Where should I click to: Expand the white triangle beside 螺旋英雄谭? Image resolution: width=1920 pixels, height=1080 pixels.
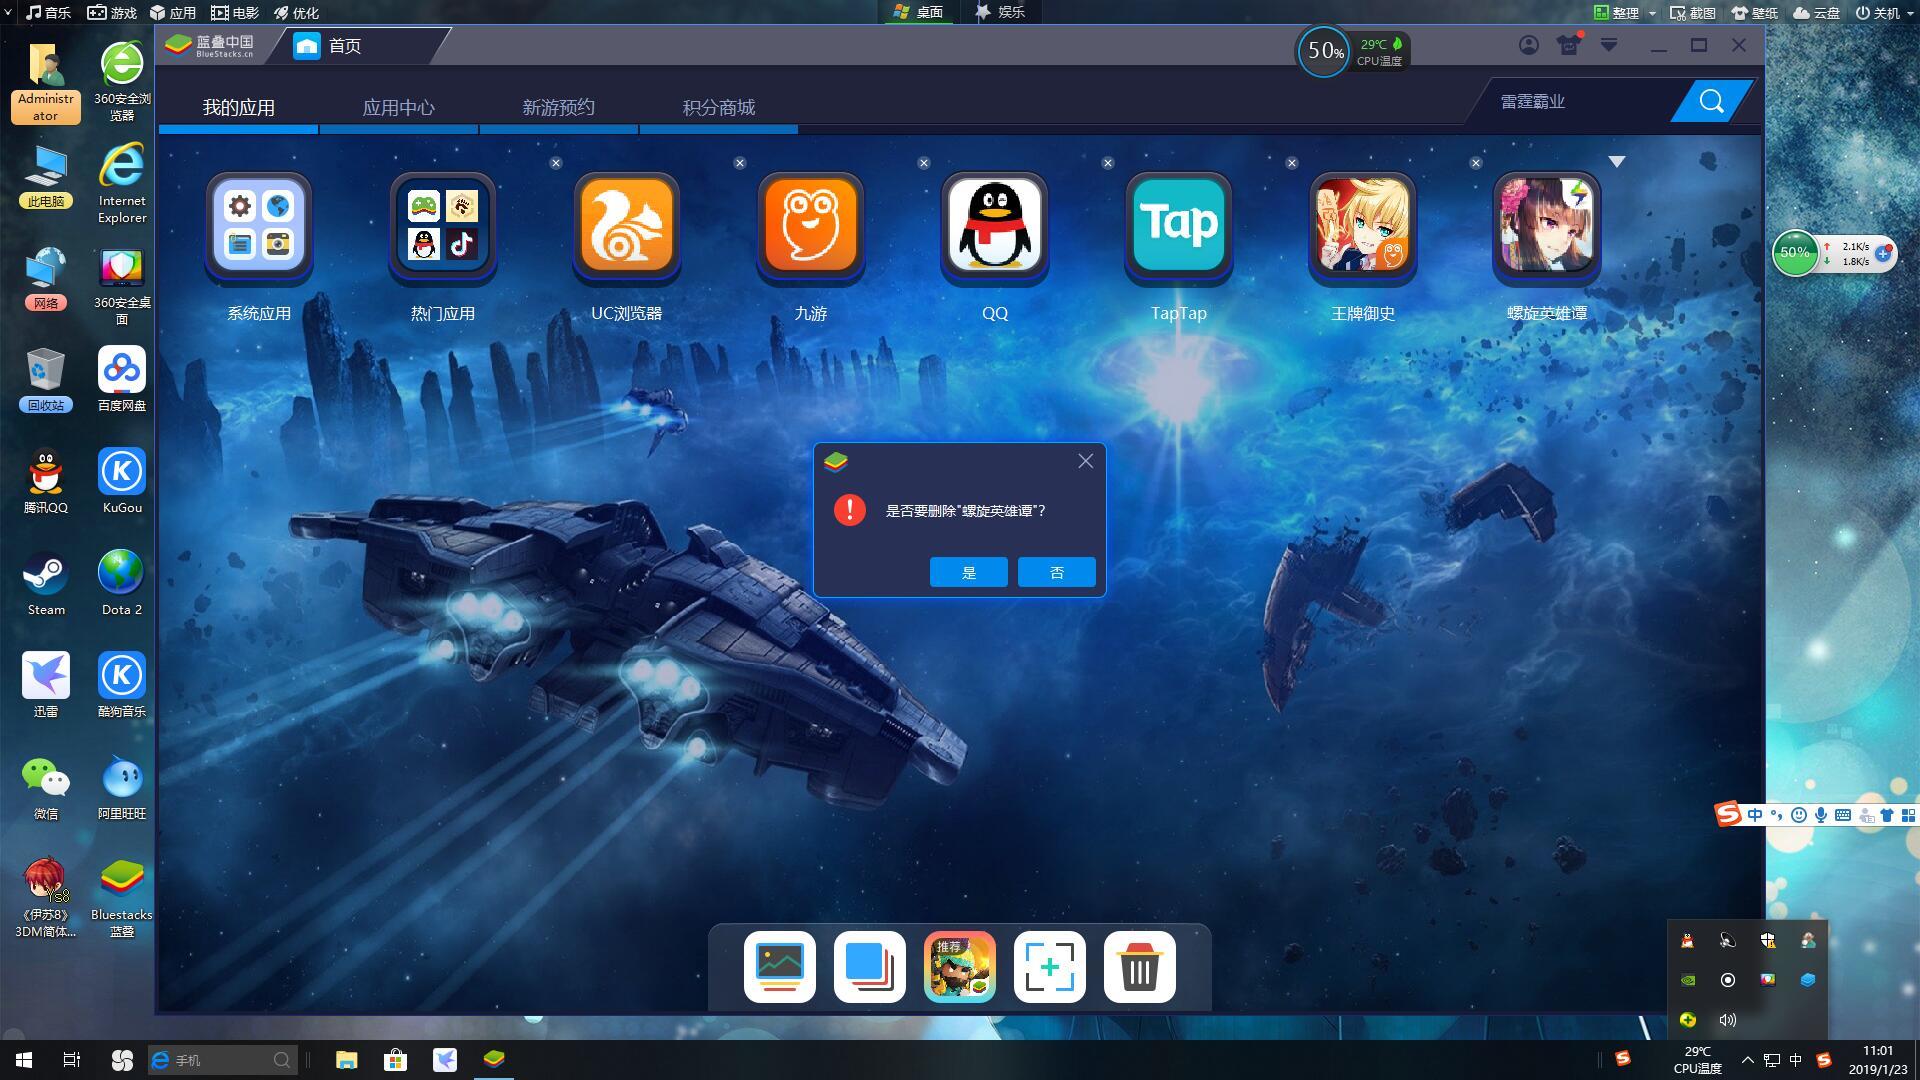tap(1617, 162)
